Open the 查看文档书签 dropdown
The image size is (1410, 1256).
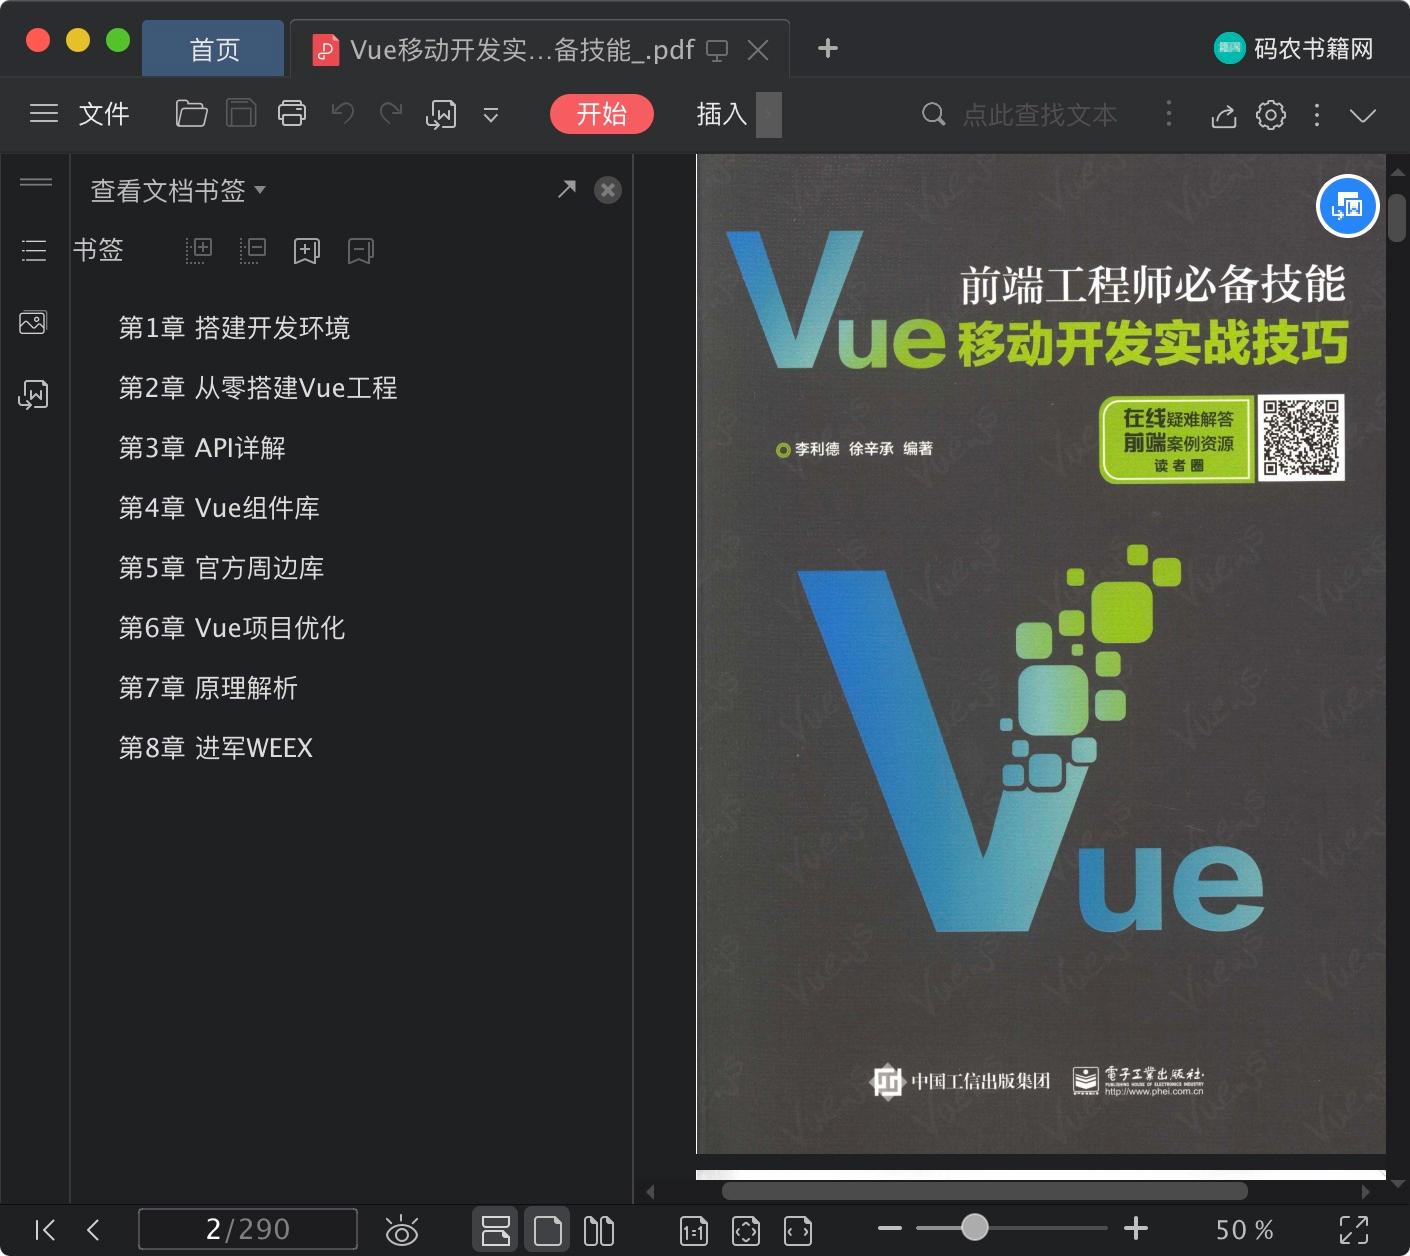[178, 190]
